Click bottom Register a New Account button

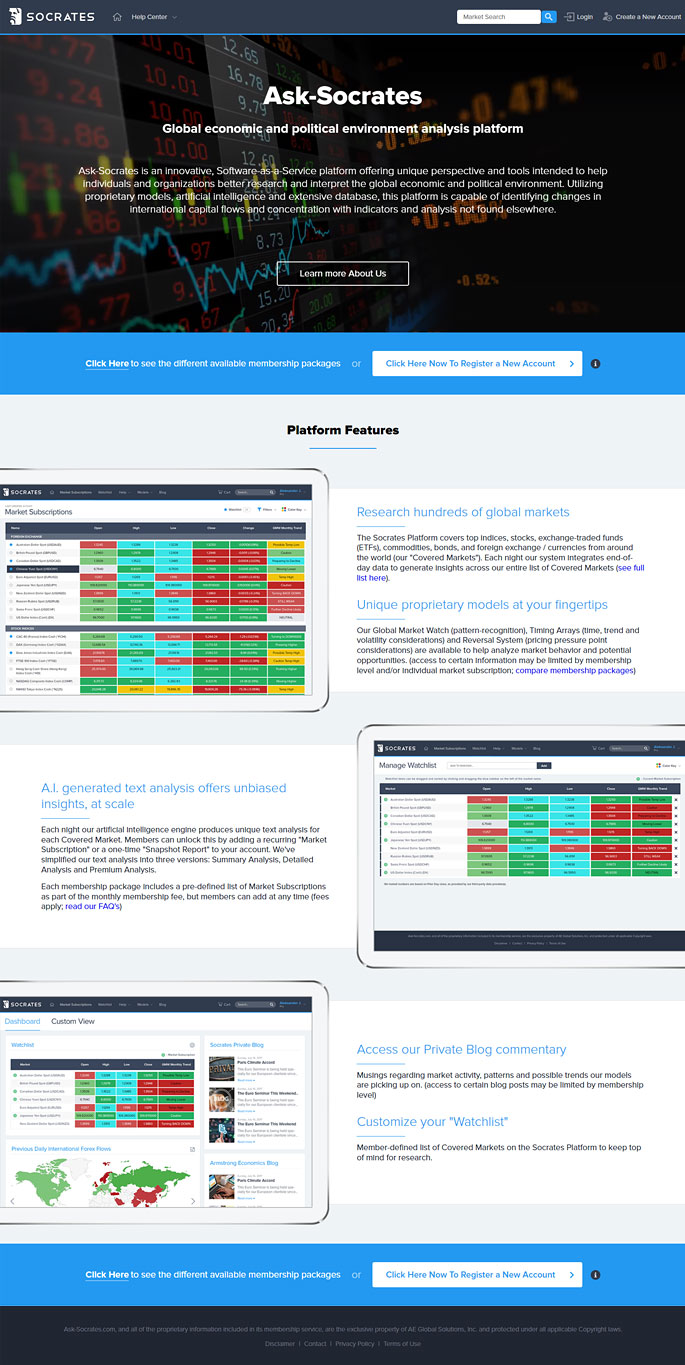477,1275
